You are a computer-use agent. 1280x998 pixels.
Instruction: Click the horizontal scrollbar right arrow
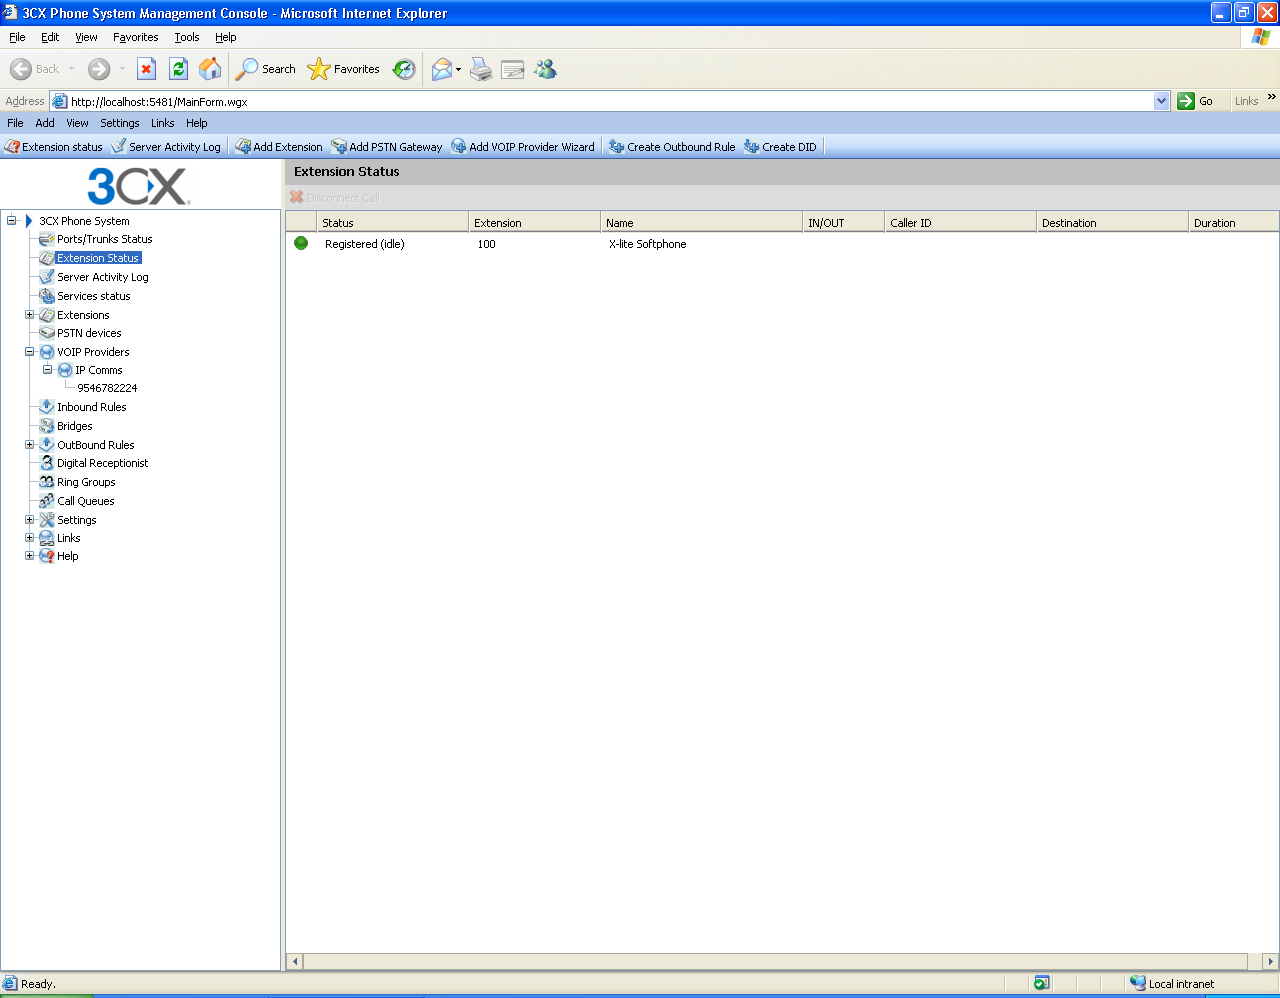click(1271, 961)
